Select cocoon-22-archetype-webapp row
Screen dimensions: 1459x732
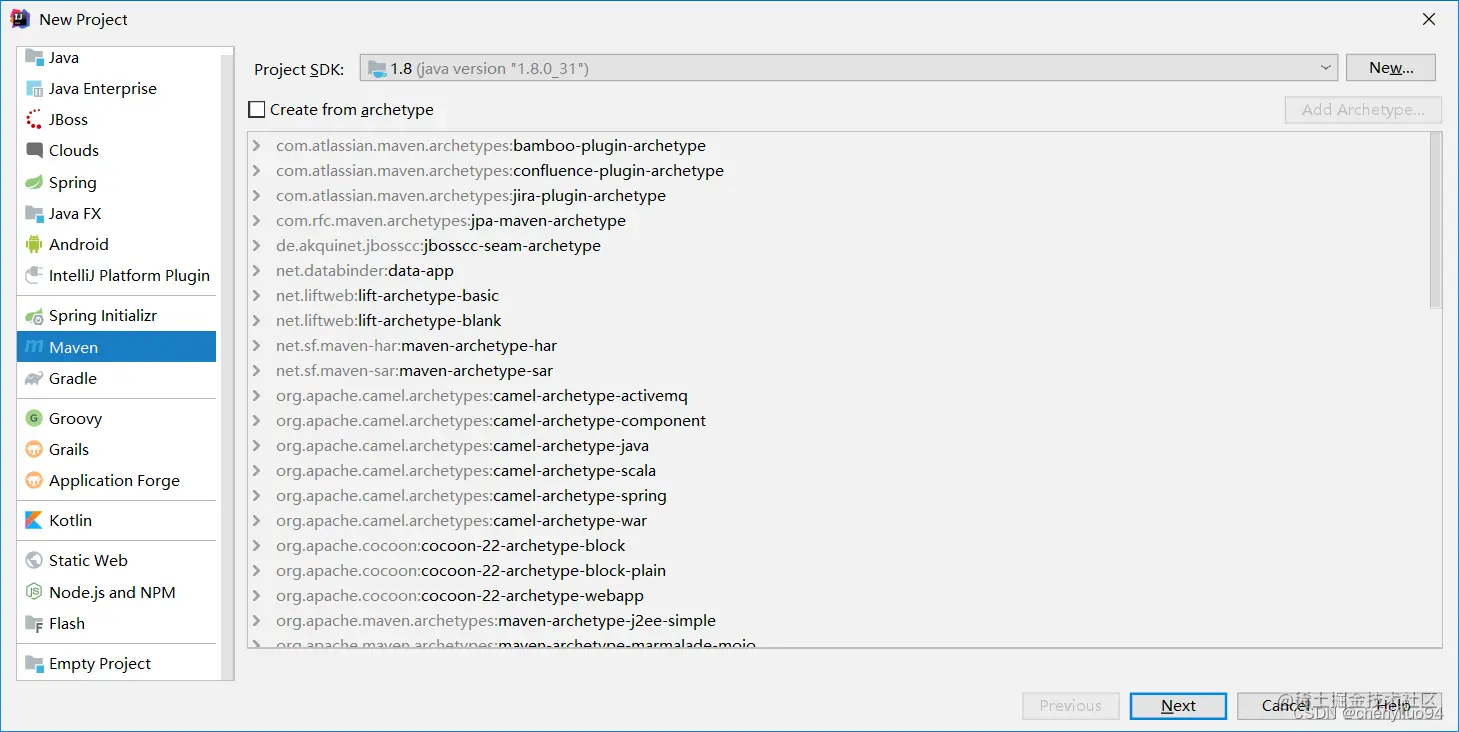[x=838, y=596]
